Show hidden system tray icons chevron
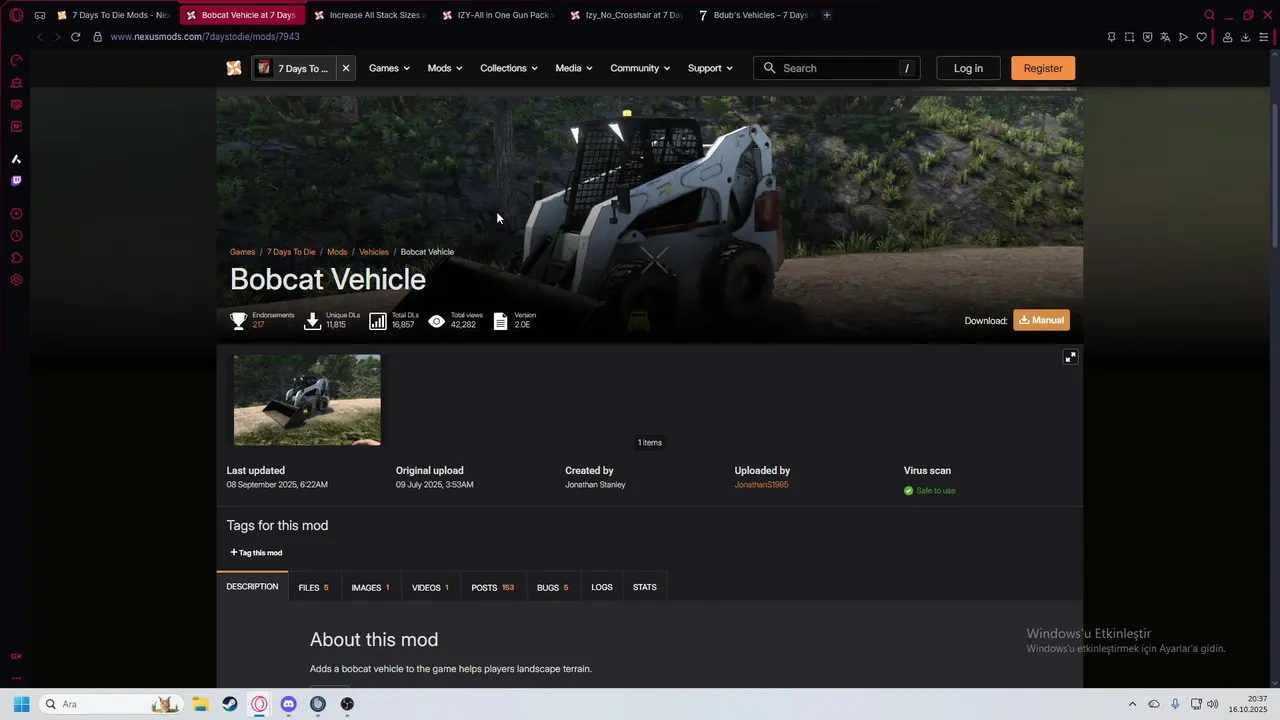The height and width of the screenshot is (720, 1280). 1132,704
